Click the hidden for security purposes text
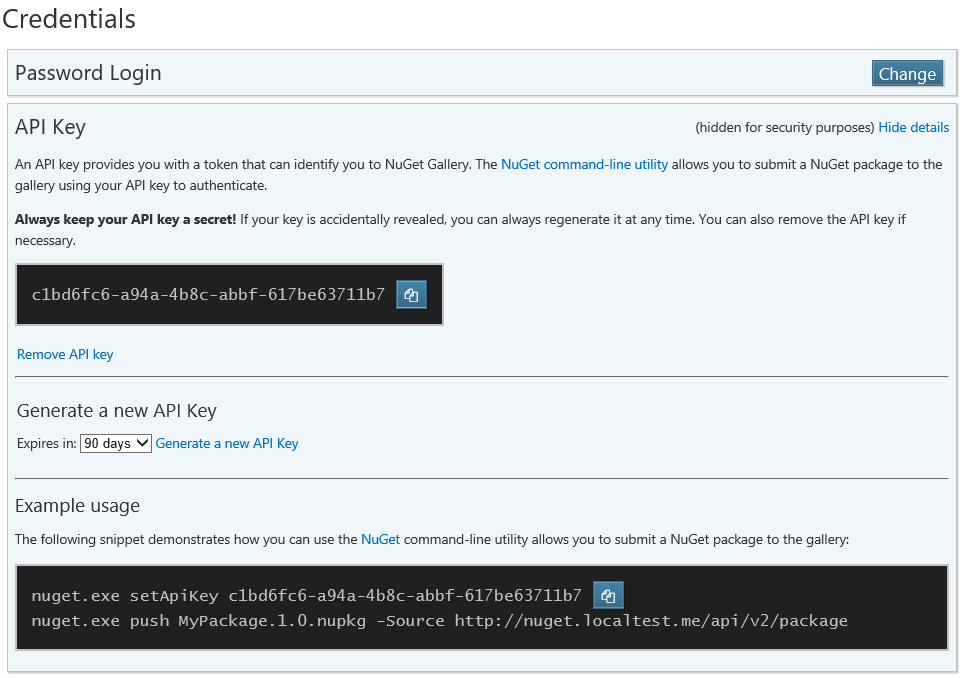Screen dimensions: 960x678 click(784, 128)
